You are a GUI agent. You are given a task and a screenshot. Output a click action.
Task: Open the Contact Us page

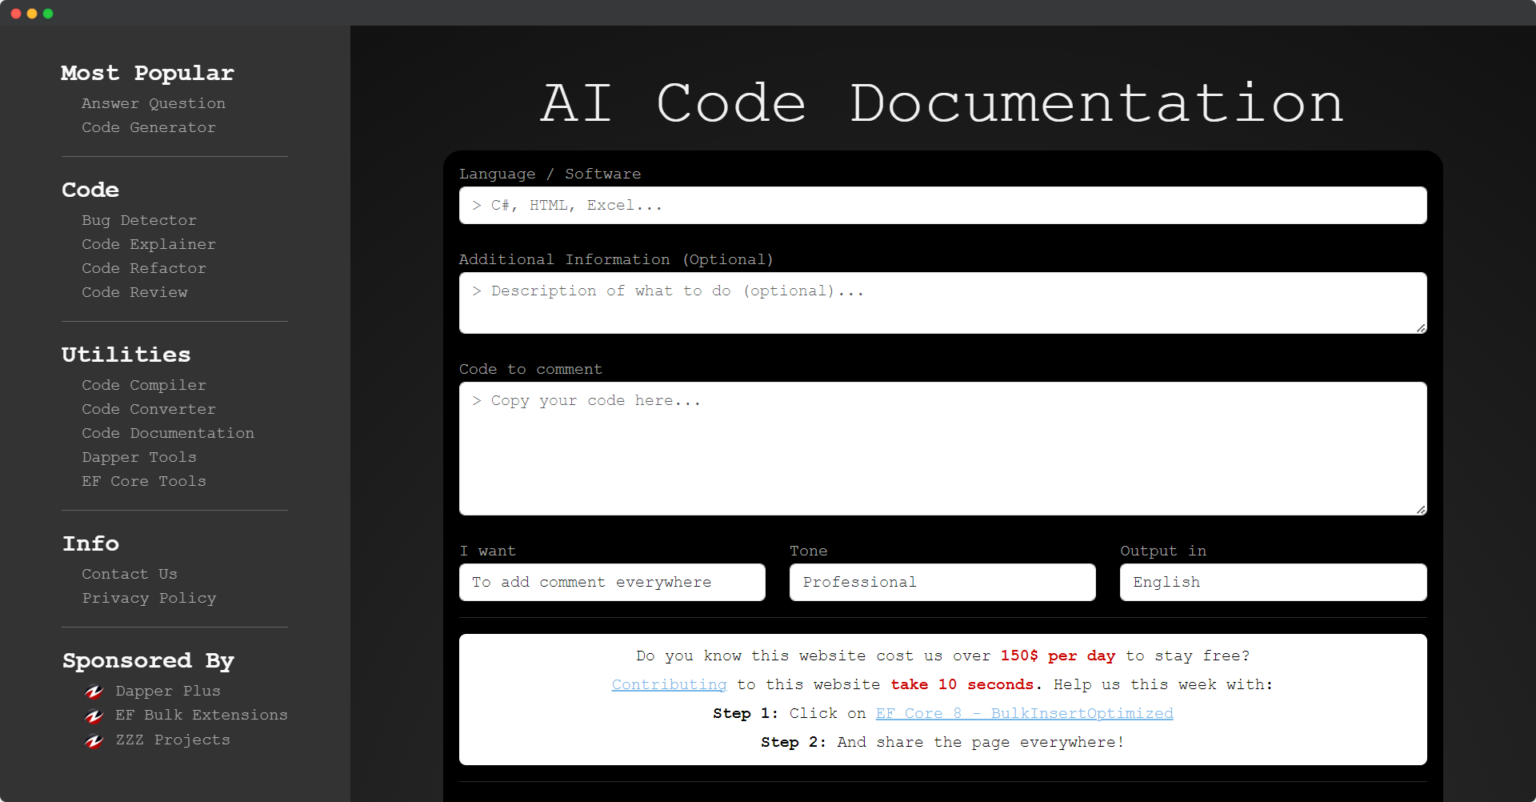point(129,573)
